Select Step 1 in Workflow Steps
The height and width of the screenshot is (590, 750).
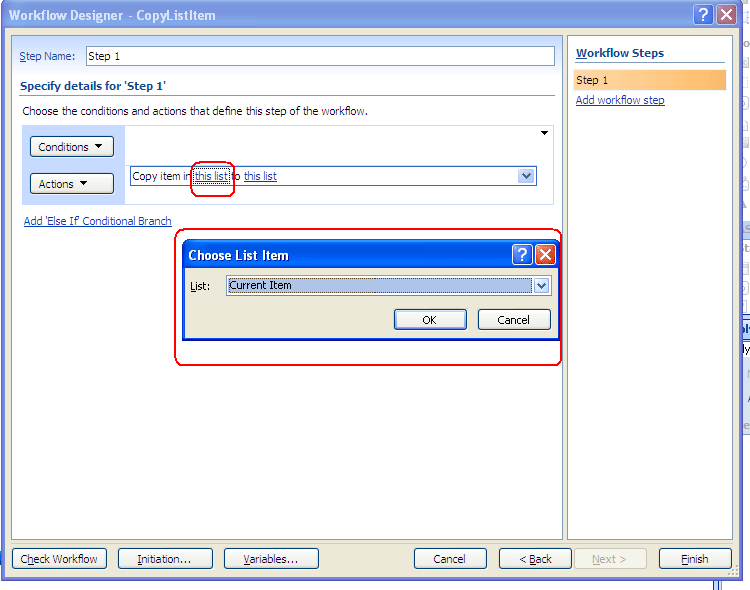650,80
